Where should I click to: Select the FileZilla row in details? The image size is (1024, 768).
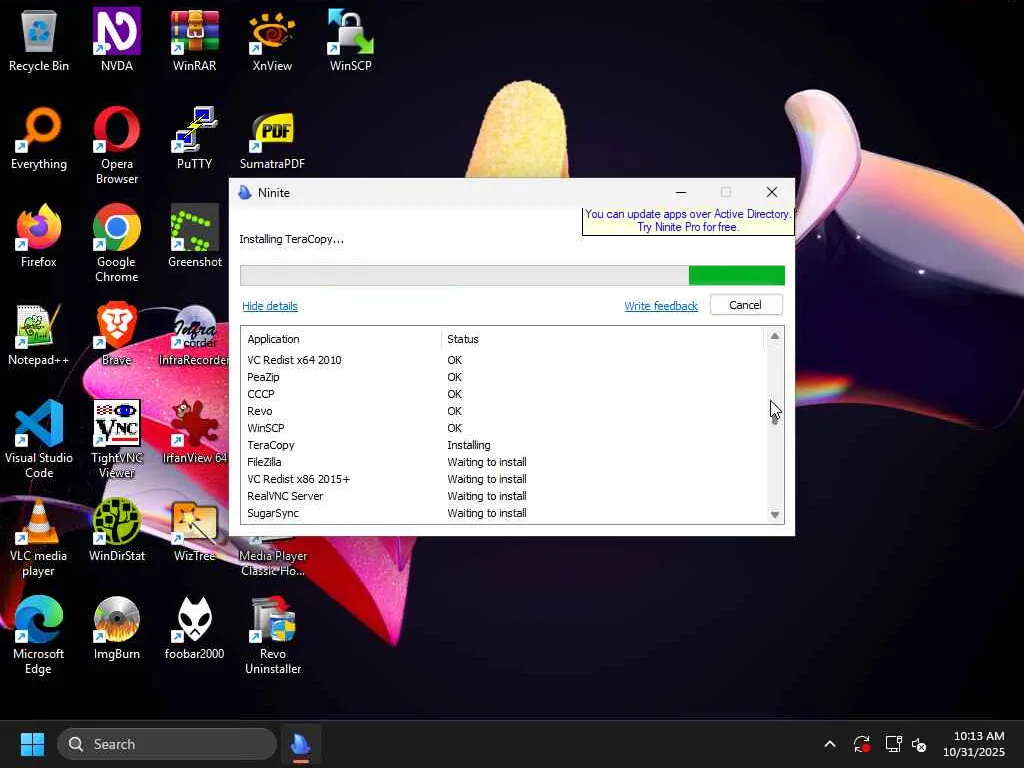[503, 462]
